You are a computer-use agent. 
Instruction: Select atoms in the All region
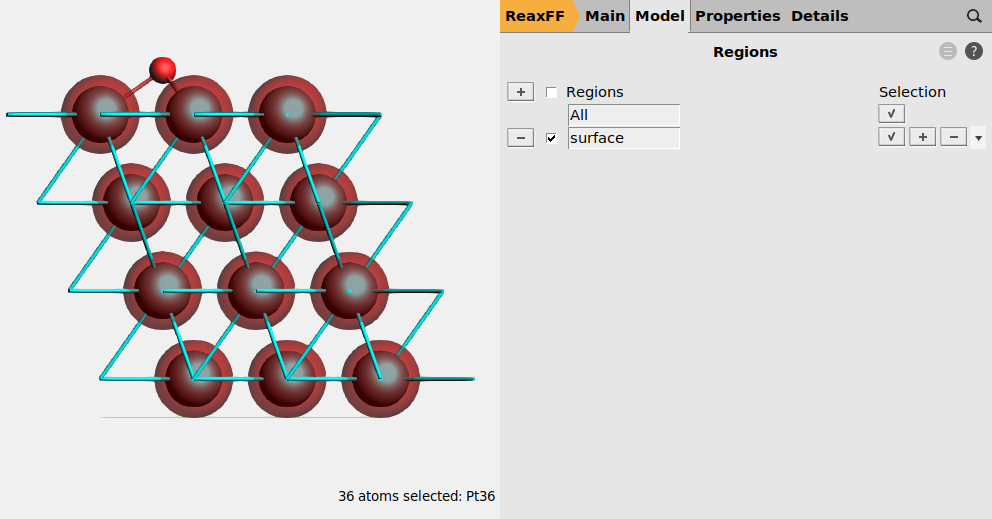point(891,114)
